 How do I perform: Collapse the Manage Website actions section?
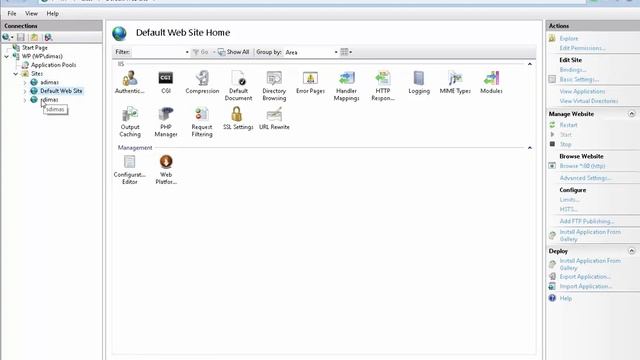(x=631, y=114)
